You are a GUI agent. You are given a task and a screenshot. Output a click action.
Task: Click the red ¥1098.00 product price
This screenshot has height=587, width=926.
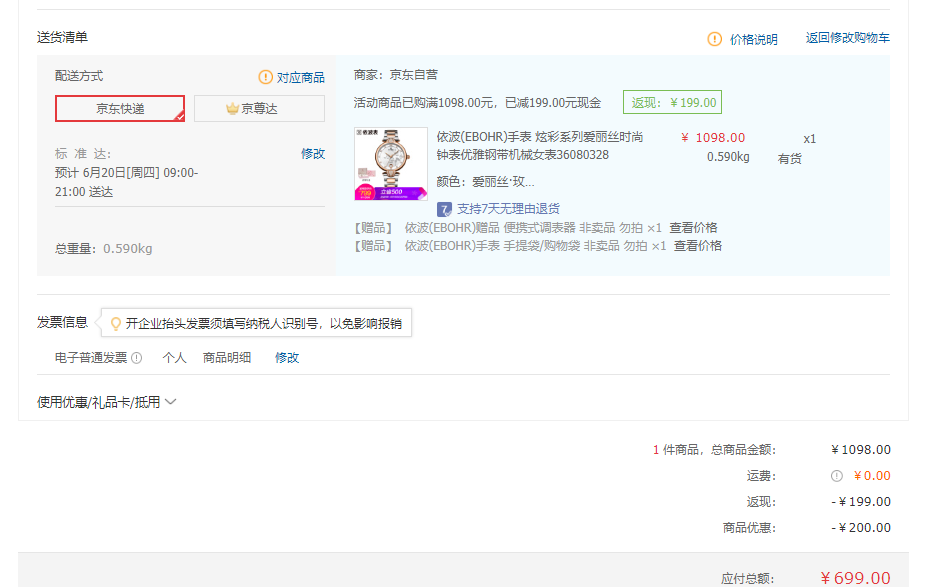(713, 138)
